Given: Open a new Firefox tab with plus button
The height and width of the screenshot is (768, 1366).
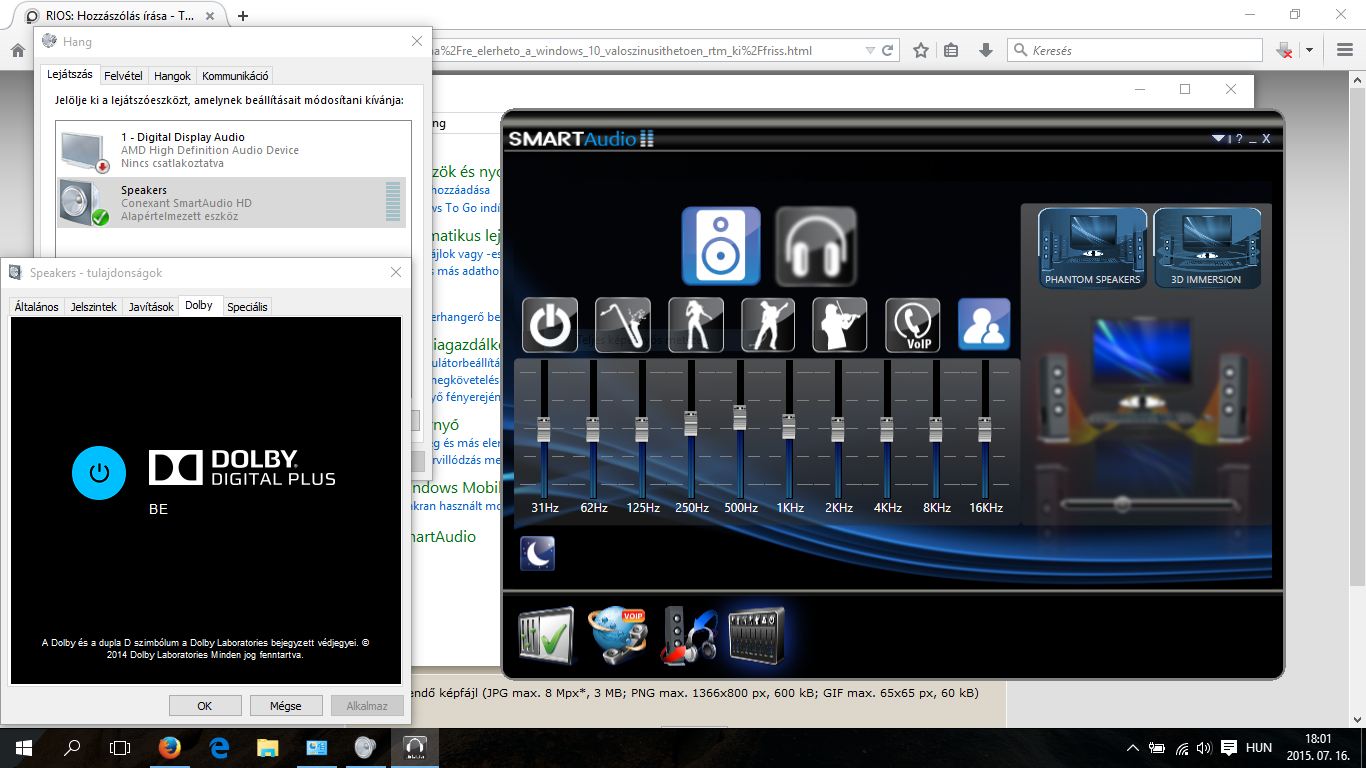Looking at the screenshot, I should (x=243, y=15).
